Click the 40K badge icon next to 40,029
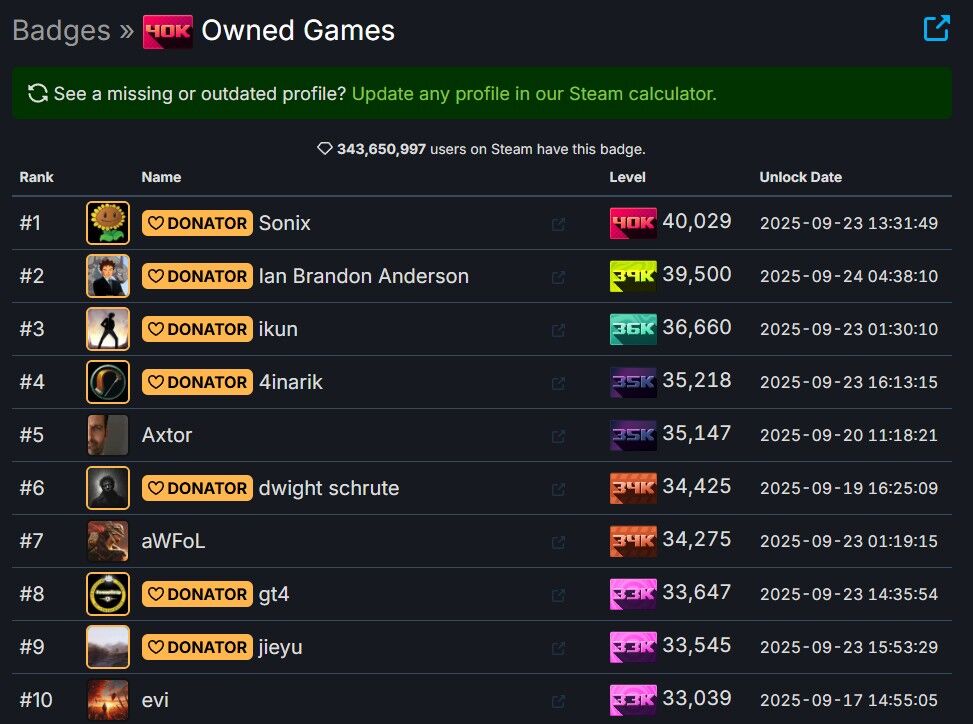The height and width of the screenshot is (724, 973). [633, 223]
